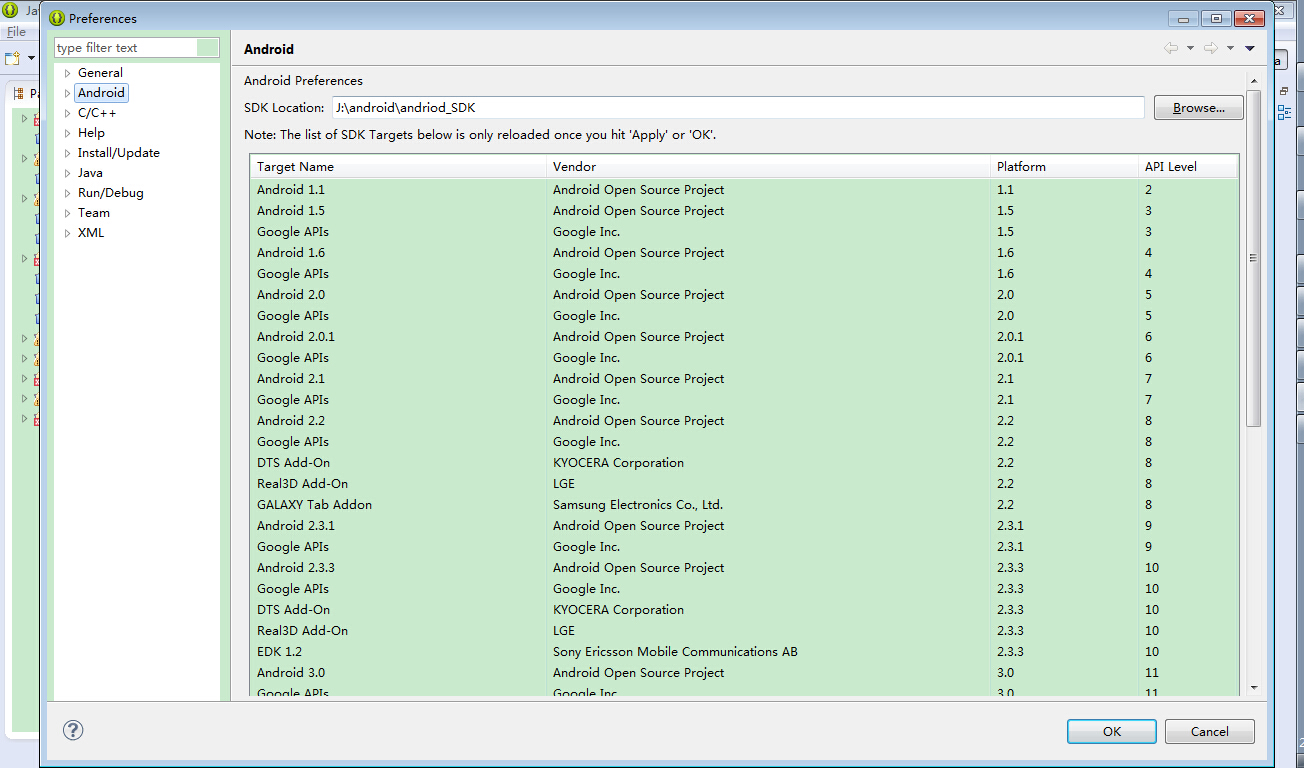Open the forward history dropdown arrow
The height and width of the screenshot is (768, 1304).
[x=1230, y=48]
